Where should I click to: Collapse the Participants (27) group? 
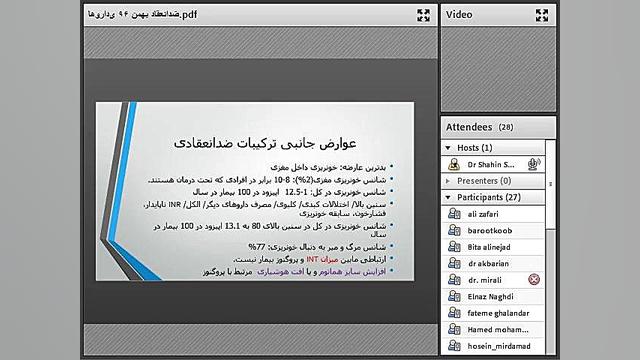(448, 198)
